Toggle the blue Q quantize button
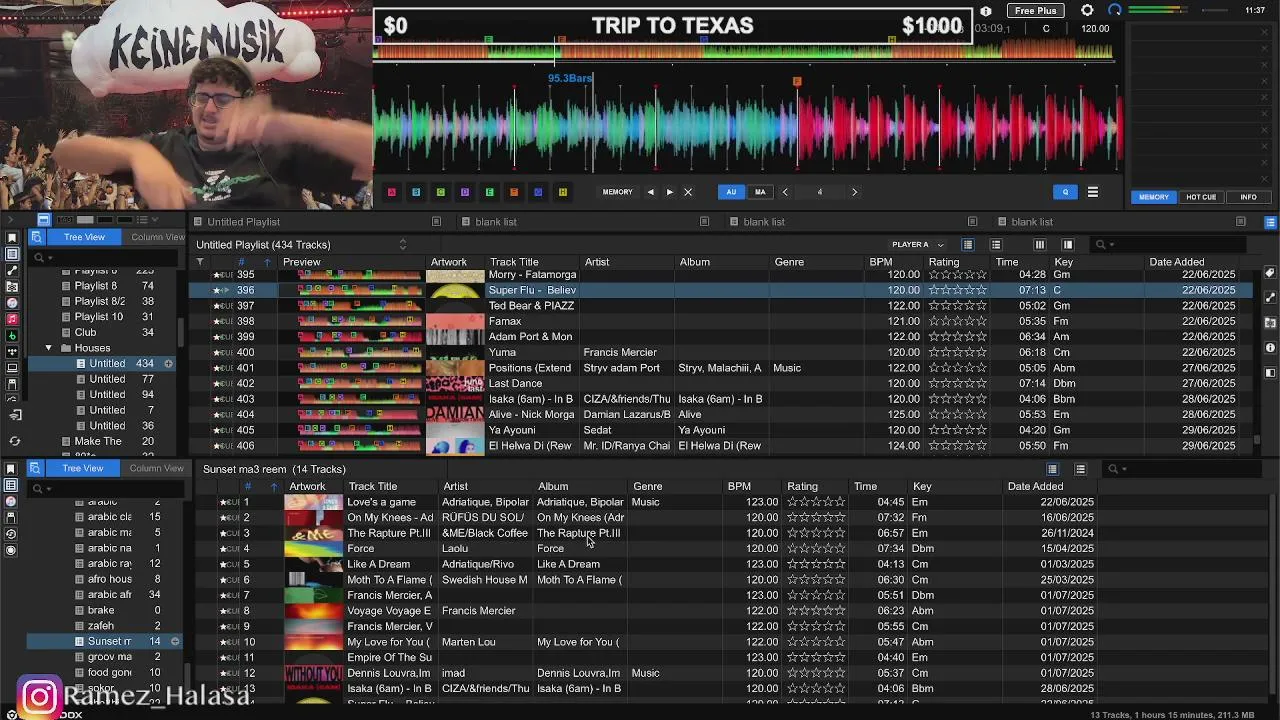The width and height of the screenshot is (1280, 720). pyautogui.click(x=1065, y=192)
